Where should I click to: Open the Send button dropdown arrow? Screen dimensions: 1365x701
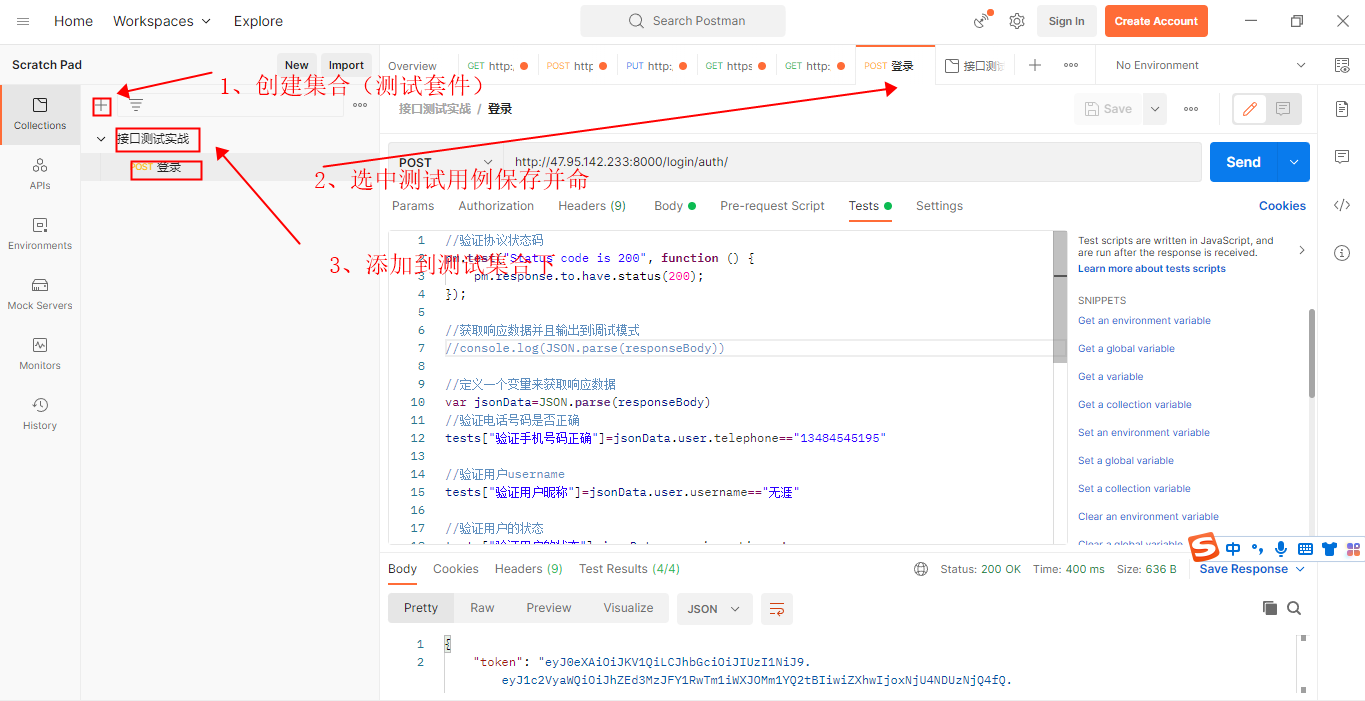1294,162
